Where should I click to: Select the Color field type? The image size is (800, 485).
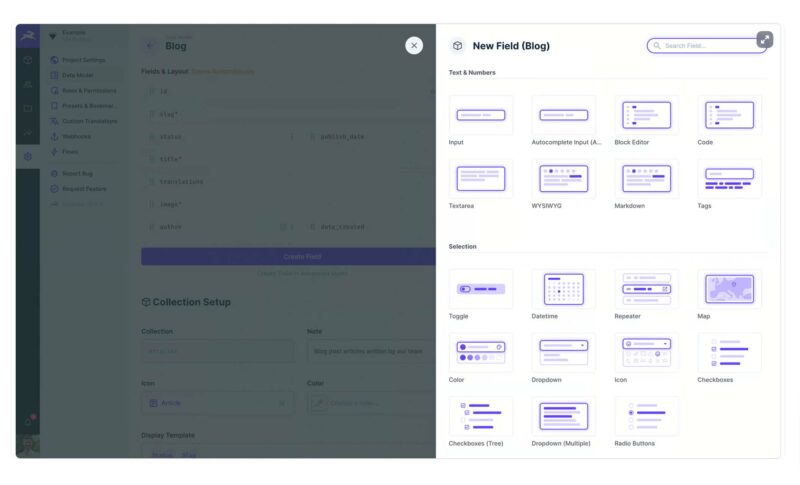481,352
